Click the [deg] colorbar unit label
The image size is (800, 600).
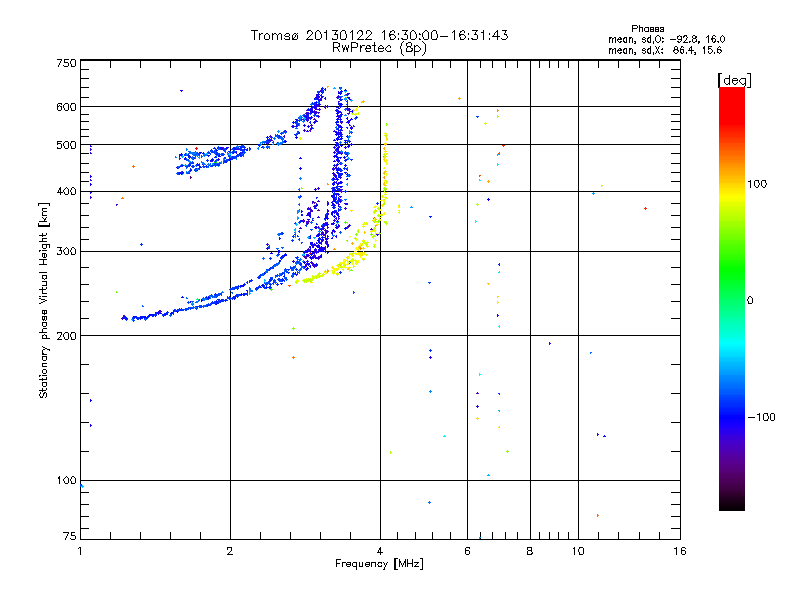pos(734,80)
